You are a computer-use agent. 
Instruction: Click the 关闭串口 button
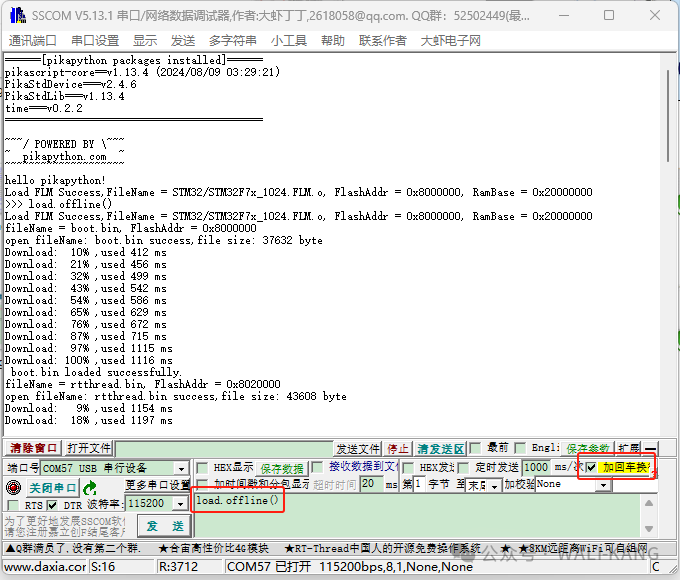click(53, 488)
